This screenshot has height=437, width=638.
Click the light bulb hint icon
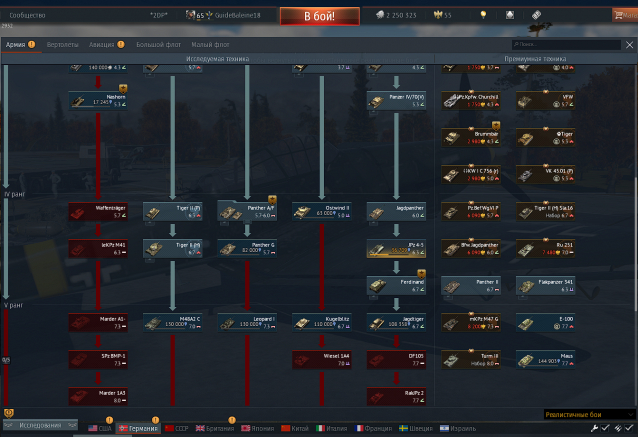point(483,15)
